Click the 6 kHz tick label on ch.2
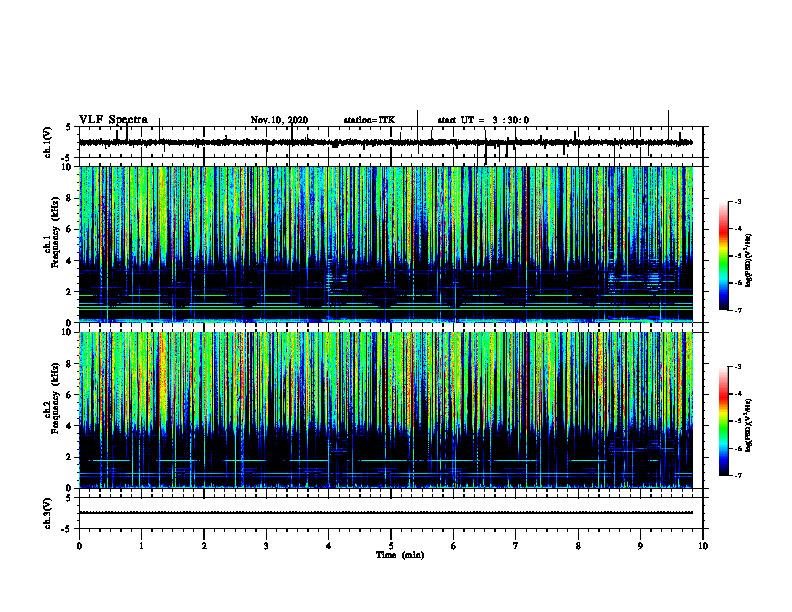The height and width of the screenshot is (612, 792). click(x=69, y=395)
